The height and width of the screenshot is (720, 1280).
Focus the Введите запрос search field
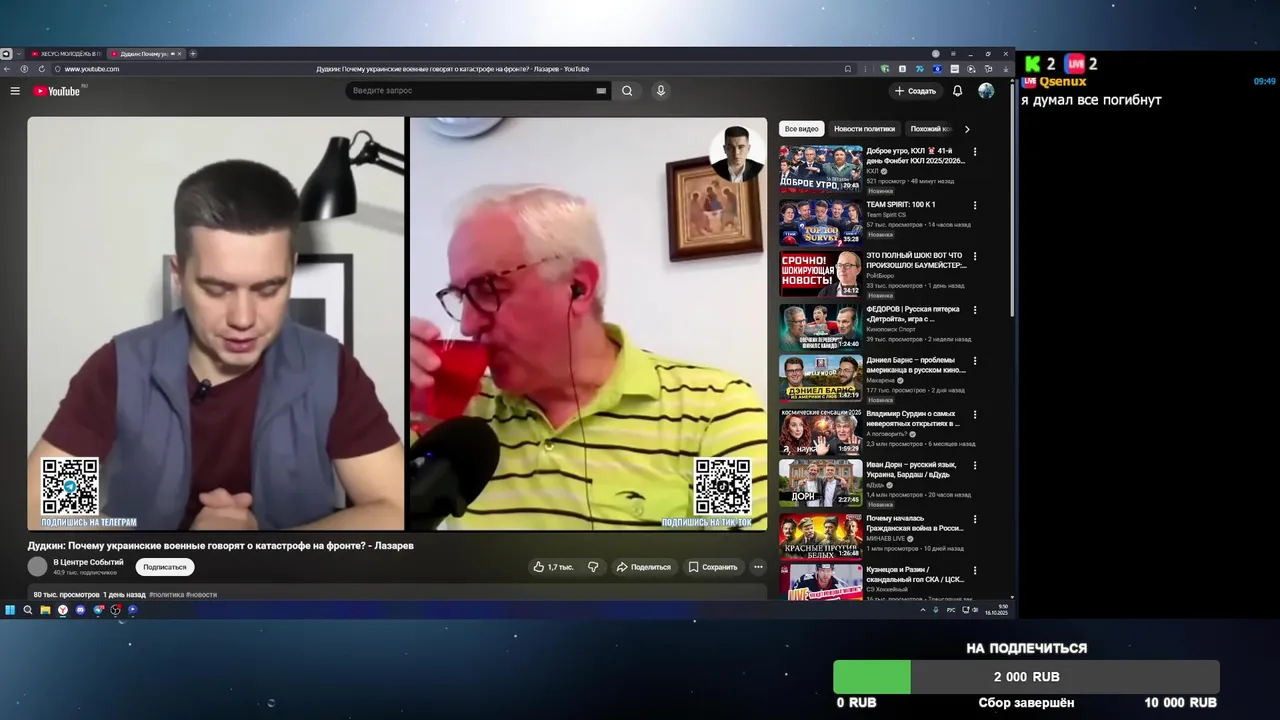[470, 91]
